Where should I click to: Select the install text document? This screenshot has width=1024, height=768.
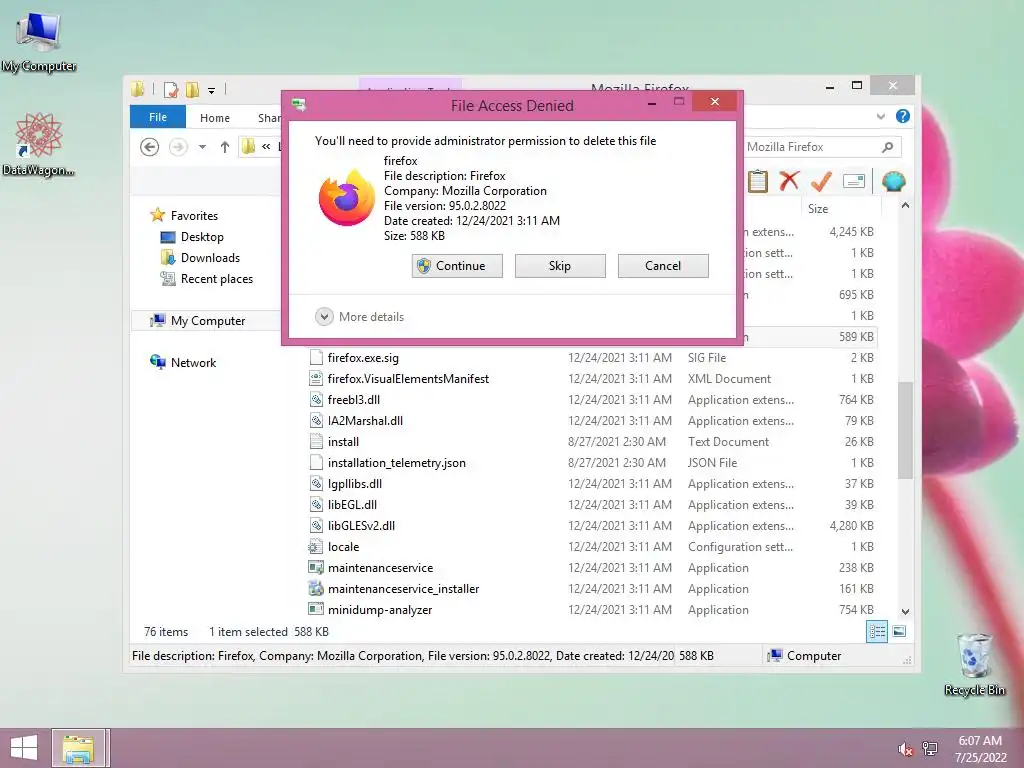coord(592,441)
